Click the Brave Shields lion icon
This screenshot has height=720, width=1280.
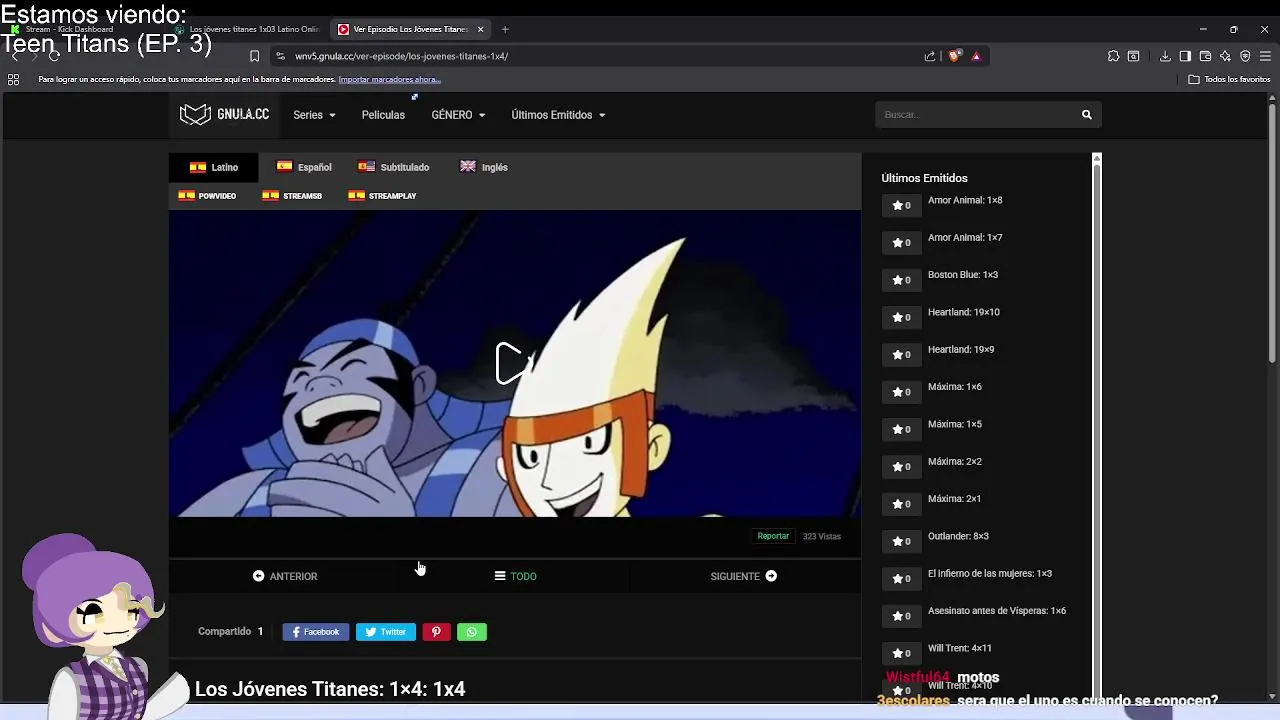click(954, 56)
